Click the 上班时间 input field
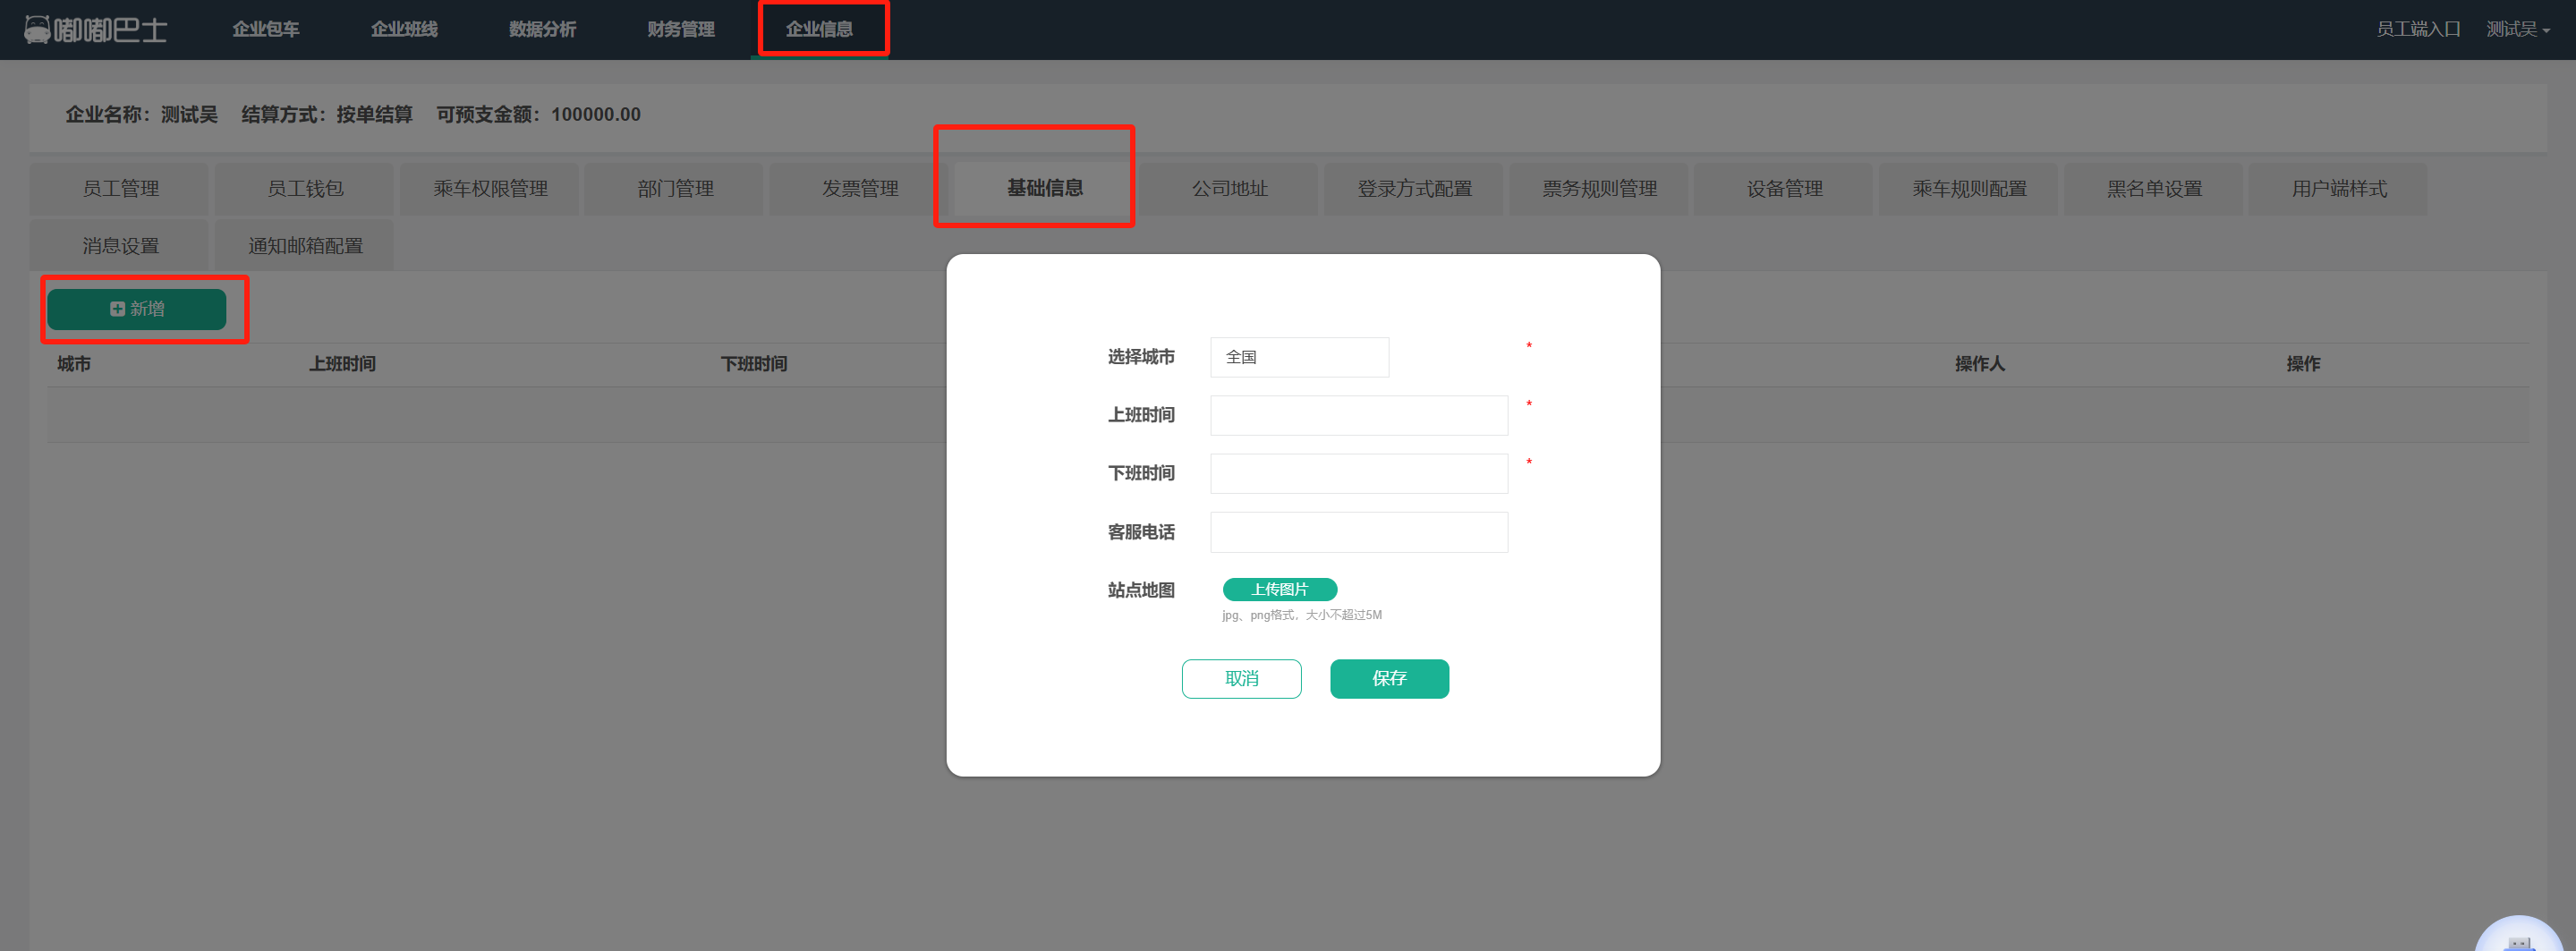The width and height of the screenshot is (2576, 951). 1358,415
